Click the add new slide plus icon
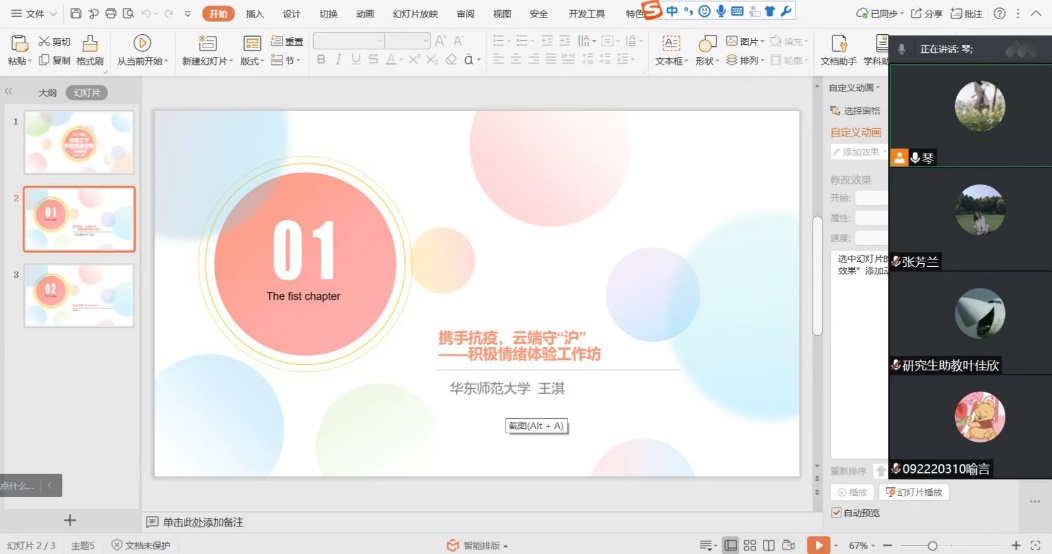The height and width of the screenshot is (554, 1052). [70, 520]
